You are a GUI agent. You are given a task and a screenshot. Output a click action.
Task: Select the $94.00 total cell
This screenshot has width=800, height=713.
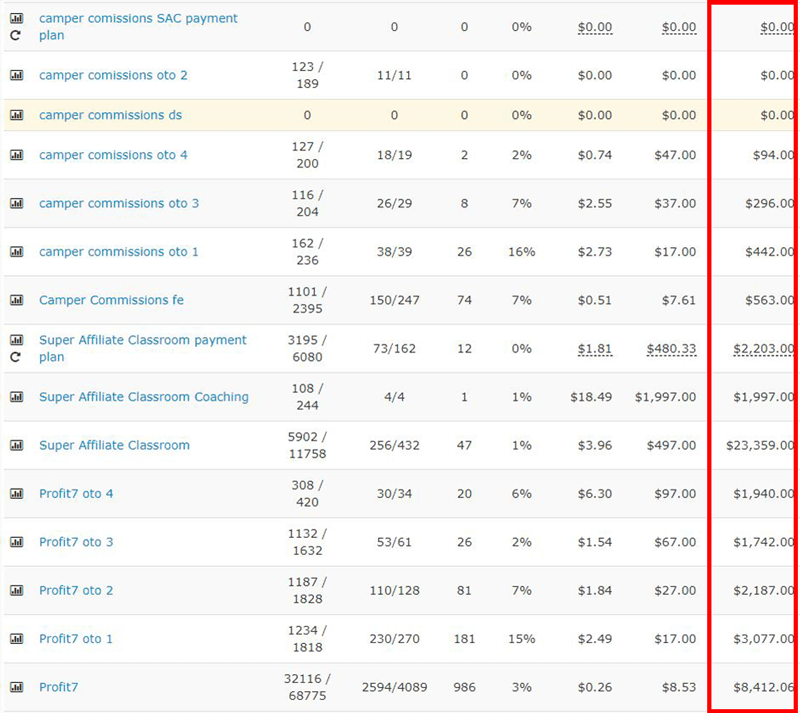(773, 155)
